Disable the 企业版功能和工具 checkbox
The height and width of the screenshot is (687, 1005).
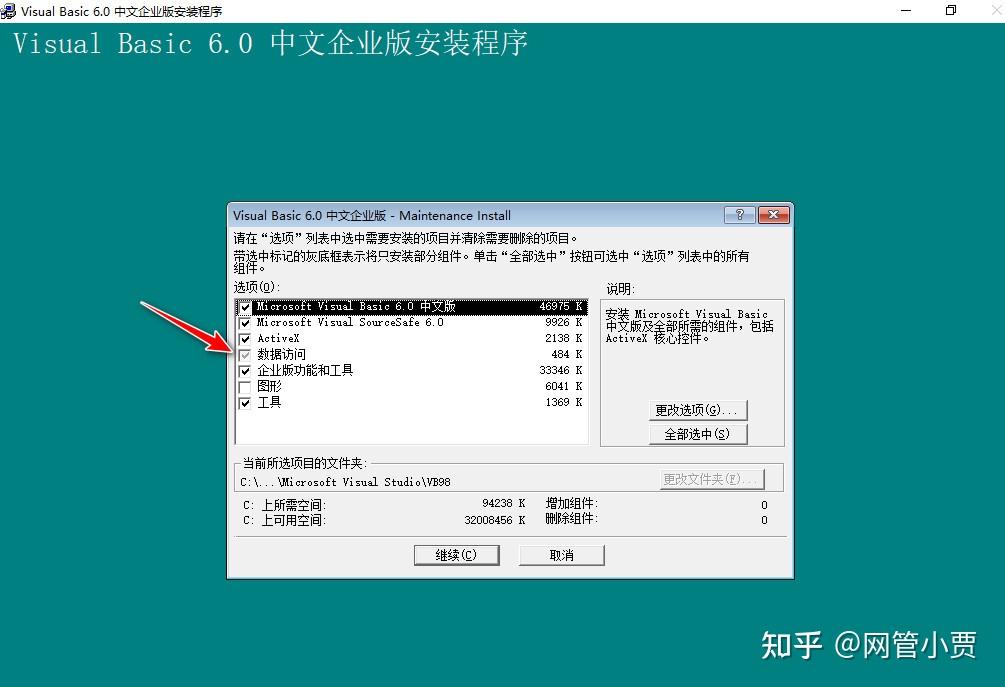tap(245, 370)
